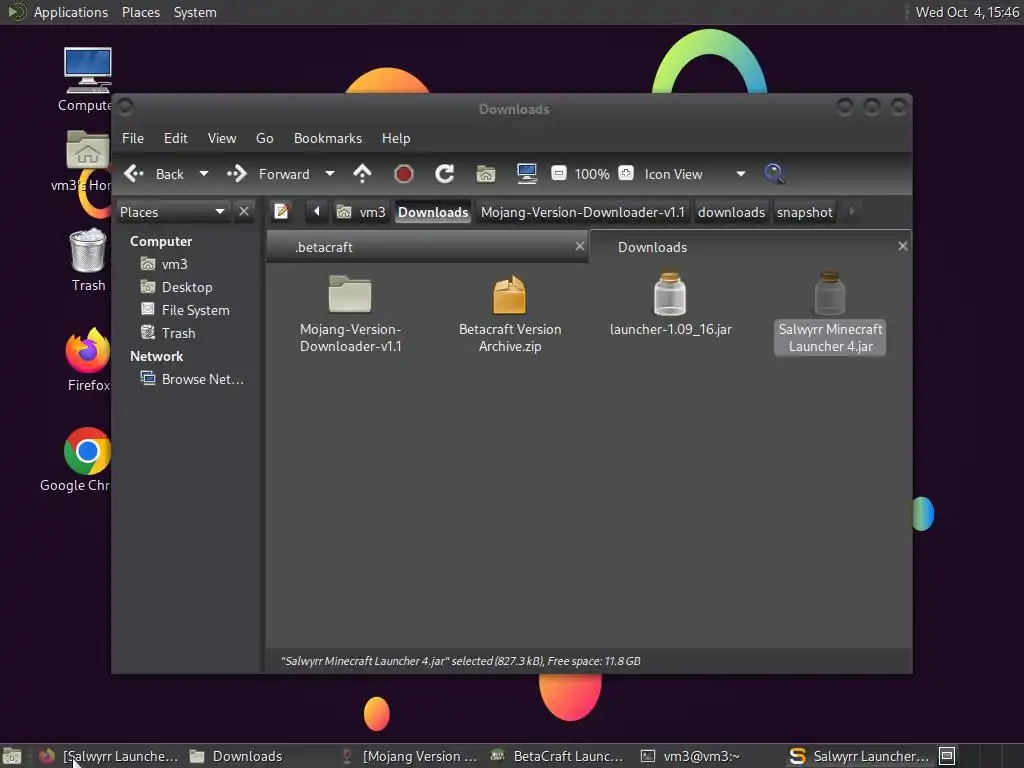Click the Downloads path bar button
This screenshot has height=768, width=1024.
coord(433,212)
